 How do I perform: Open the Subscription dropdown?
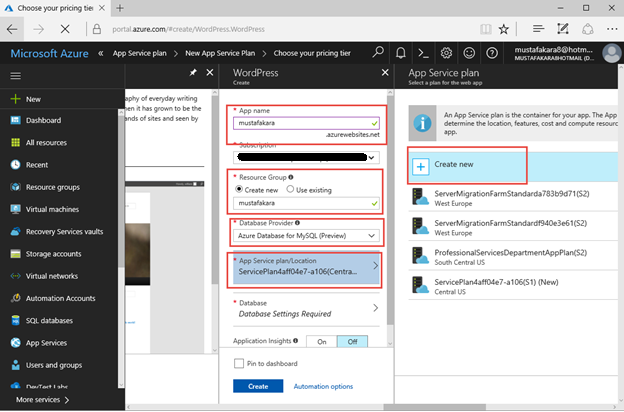(306, 158)
